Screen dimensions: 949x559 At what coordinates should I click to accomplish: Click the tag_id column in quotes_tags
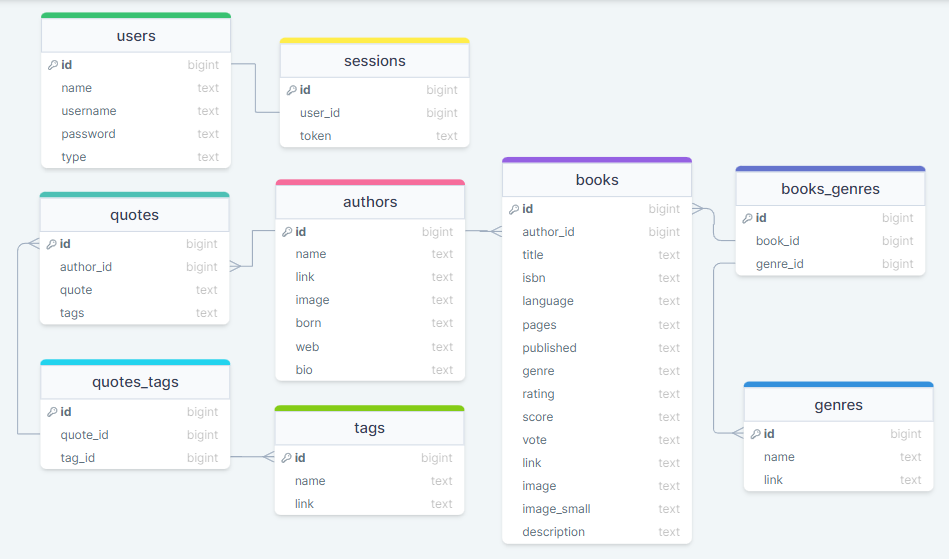(x=135, y=458)
